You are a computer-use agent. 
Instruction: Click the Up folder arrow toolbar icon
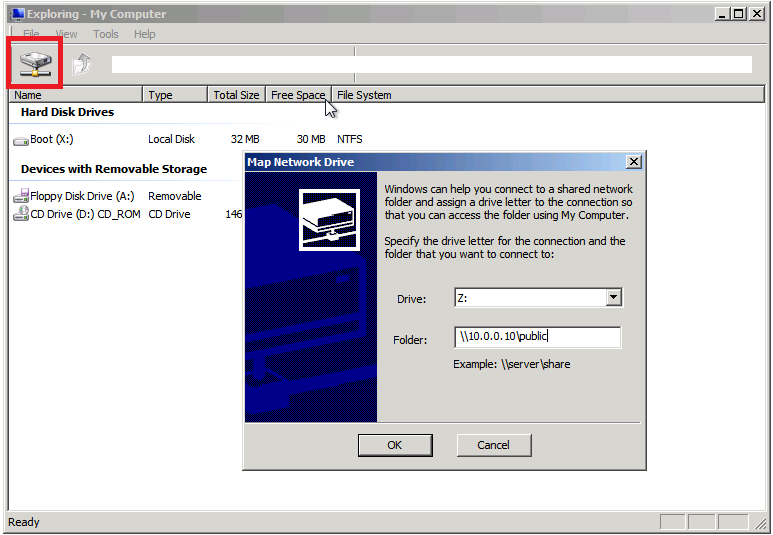[x=82, y=64]
